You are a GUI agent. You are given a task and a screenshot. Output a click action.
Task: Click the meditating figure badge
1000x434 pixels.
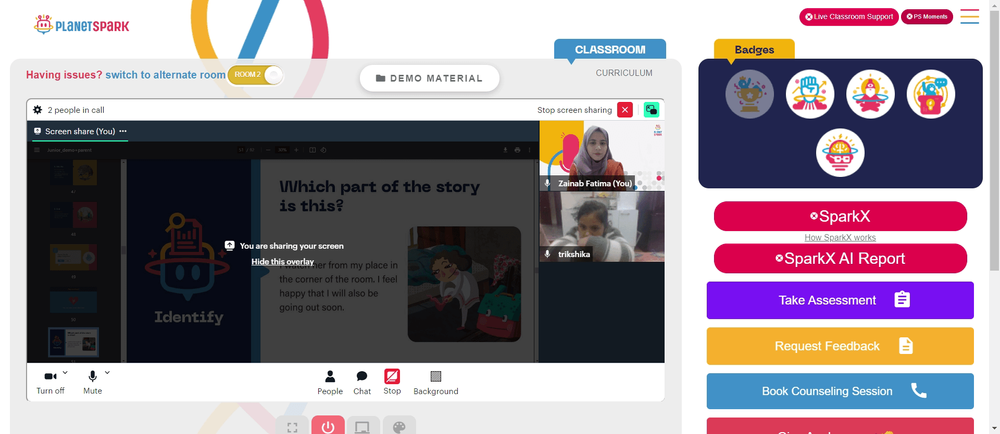[x=871, y=94]
